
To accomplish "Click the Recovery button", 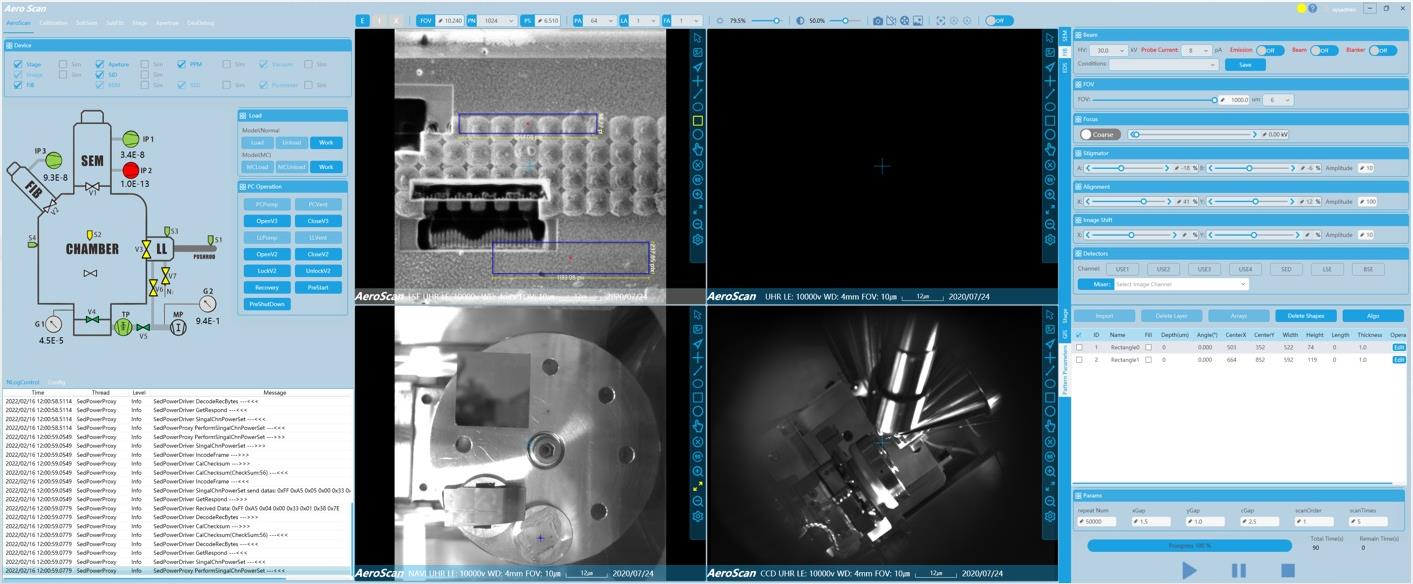I will click(266, 287).
